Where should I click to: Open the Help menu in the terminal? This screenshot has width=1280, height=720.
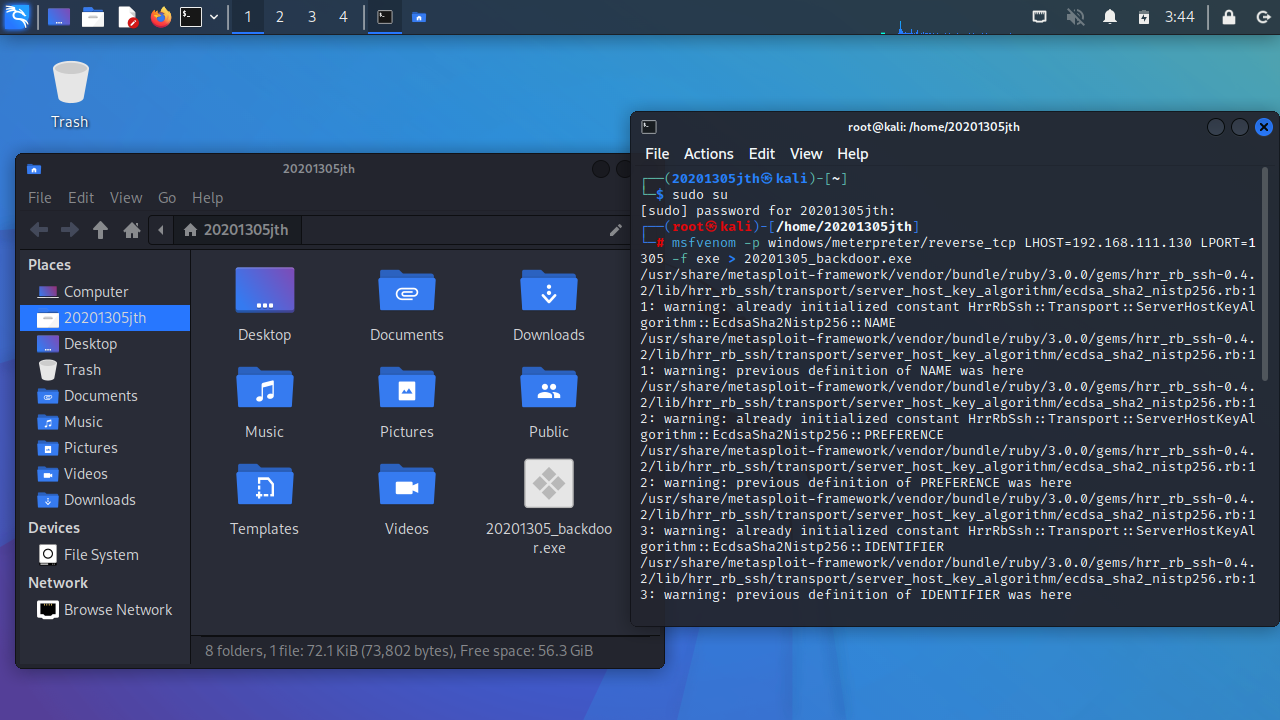[x=853, y=154]
